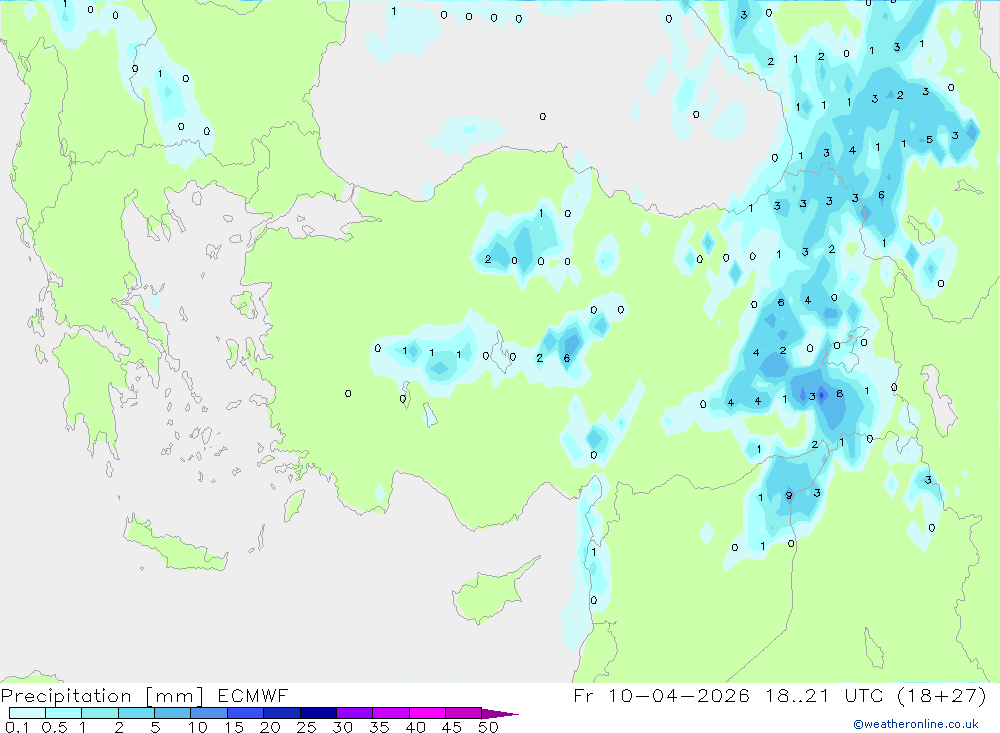Click the '(18+27)' forecast offset text

pos(941,695)
